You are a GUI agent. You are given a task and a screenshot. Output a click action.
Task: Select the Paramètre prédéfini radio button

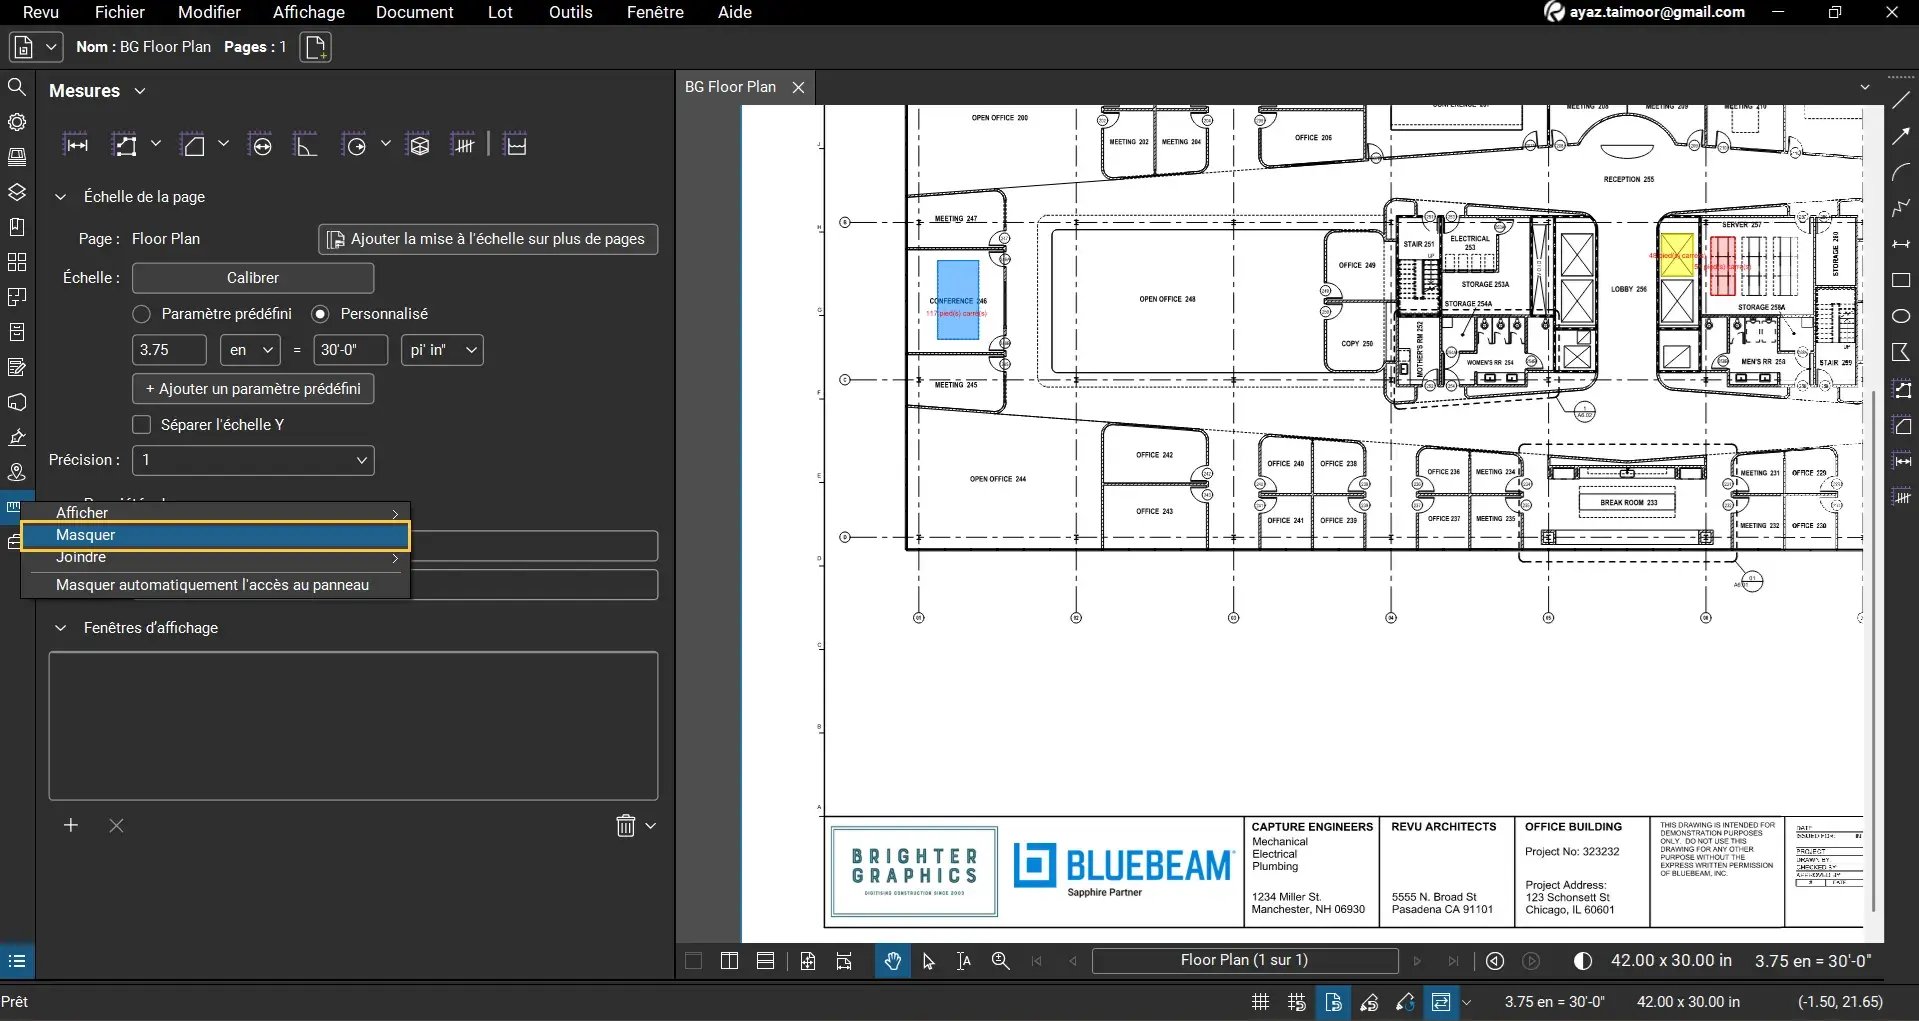tap(142, 313)
